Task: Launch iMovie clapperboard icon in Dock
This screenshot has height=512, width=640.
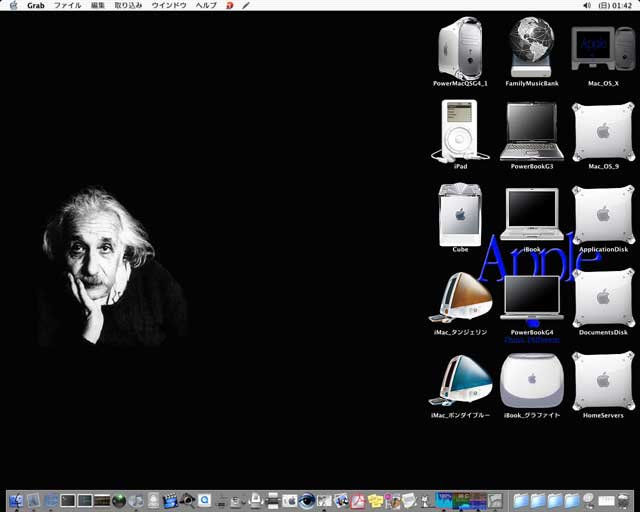Action: click(x=170, y=501)
